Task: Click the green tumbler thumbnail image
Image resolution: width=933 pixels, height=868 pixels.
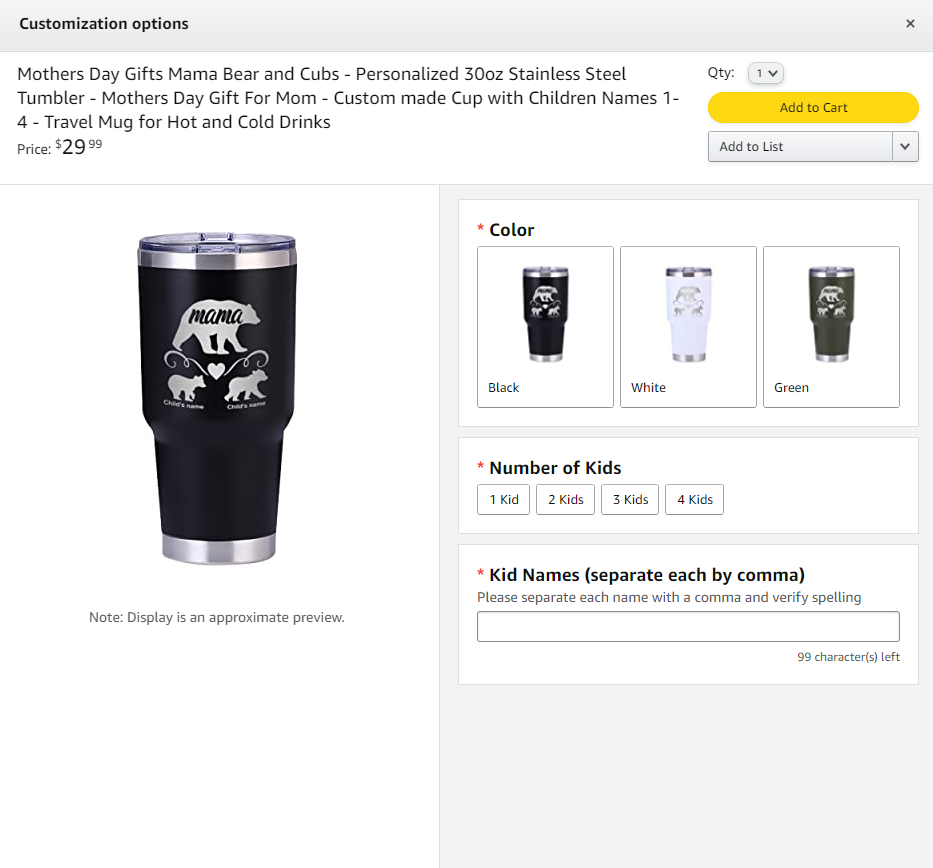Action: pos(831,314)
